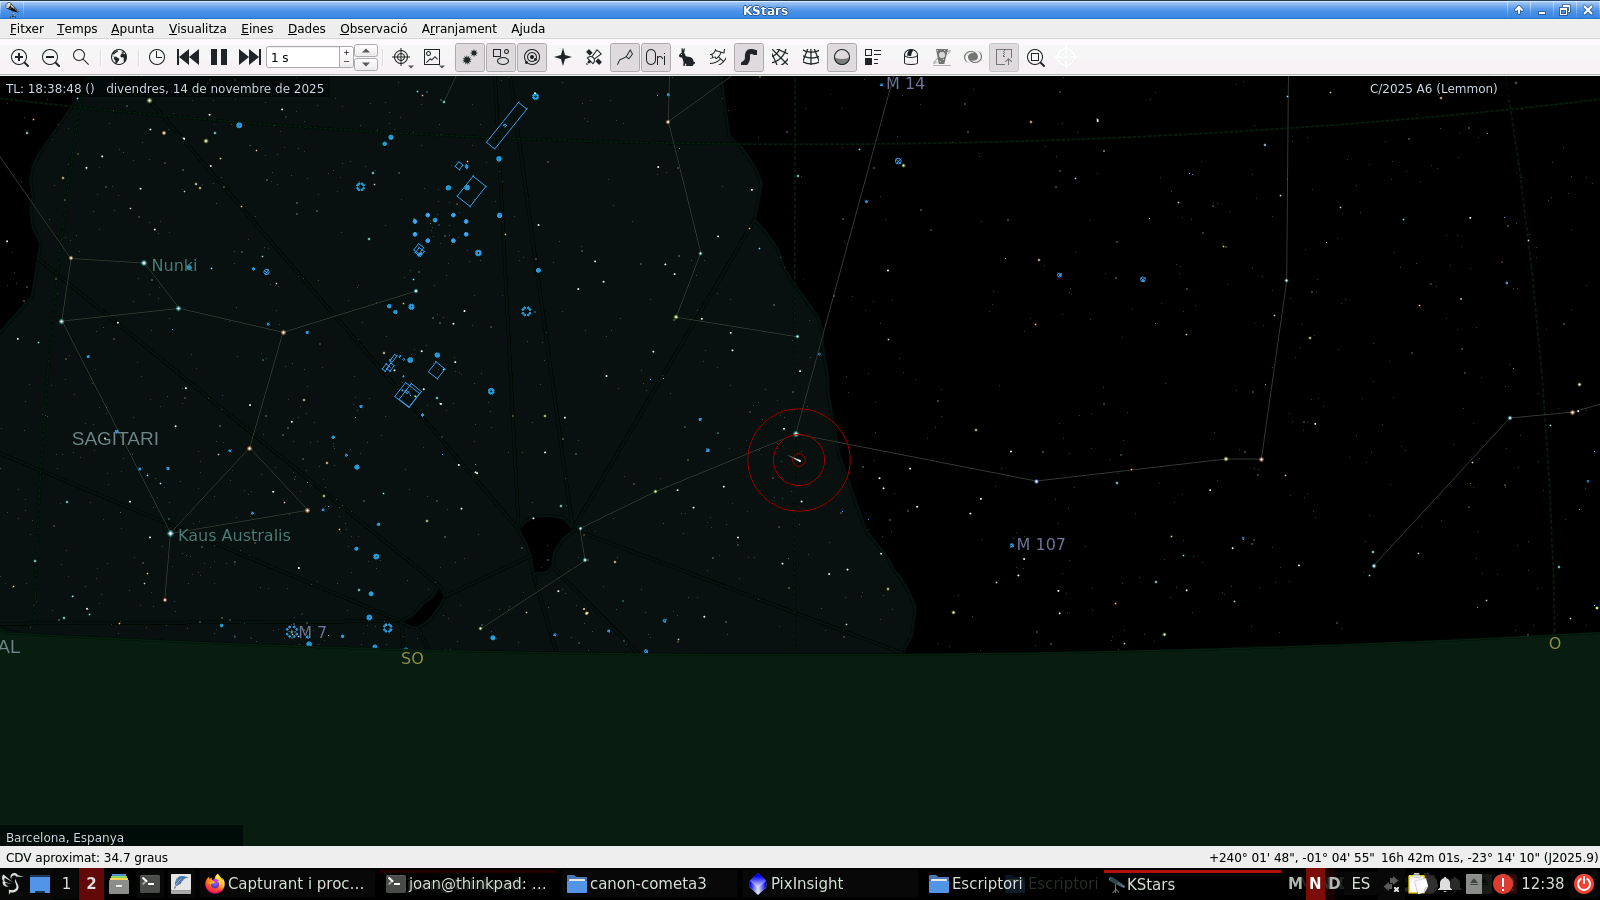The image size is (1600, 900).
Task: Open the FOV symbols legend icon
Action: click(x=873, y=58)
